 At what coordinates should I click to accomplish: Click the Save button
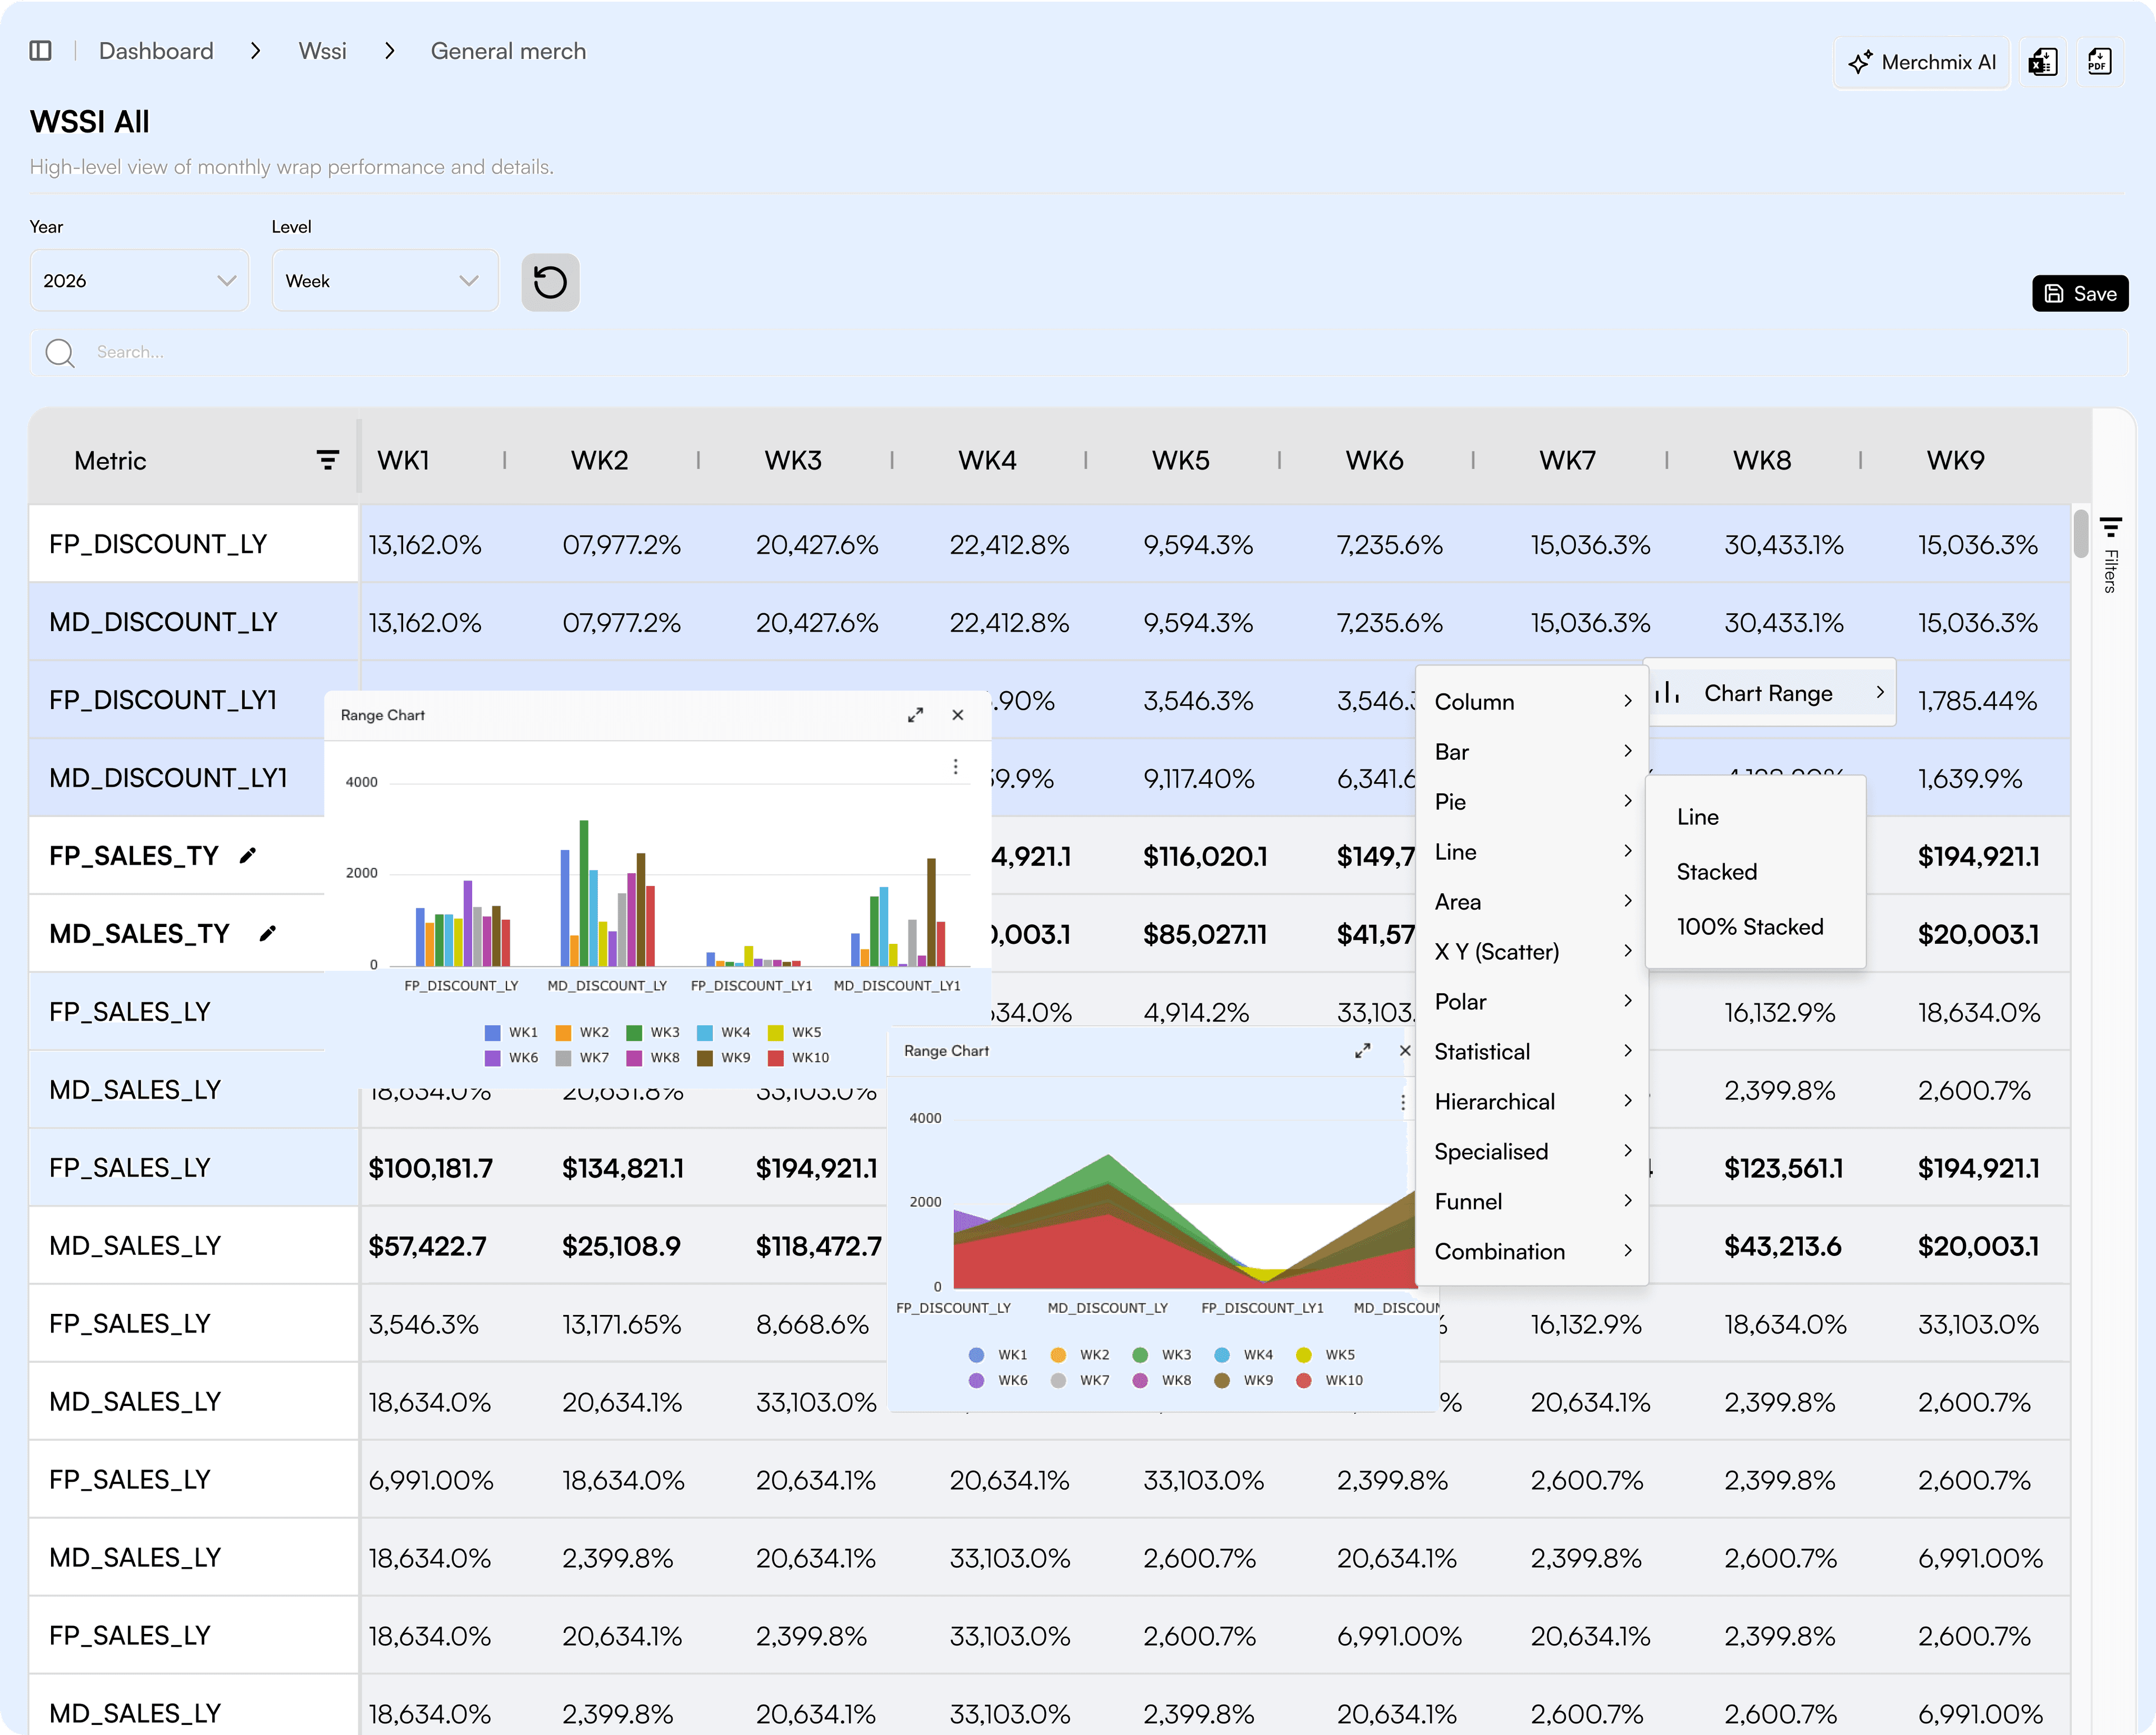[2080, 294]
